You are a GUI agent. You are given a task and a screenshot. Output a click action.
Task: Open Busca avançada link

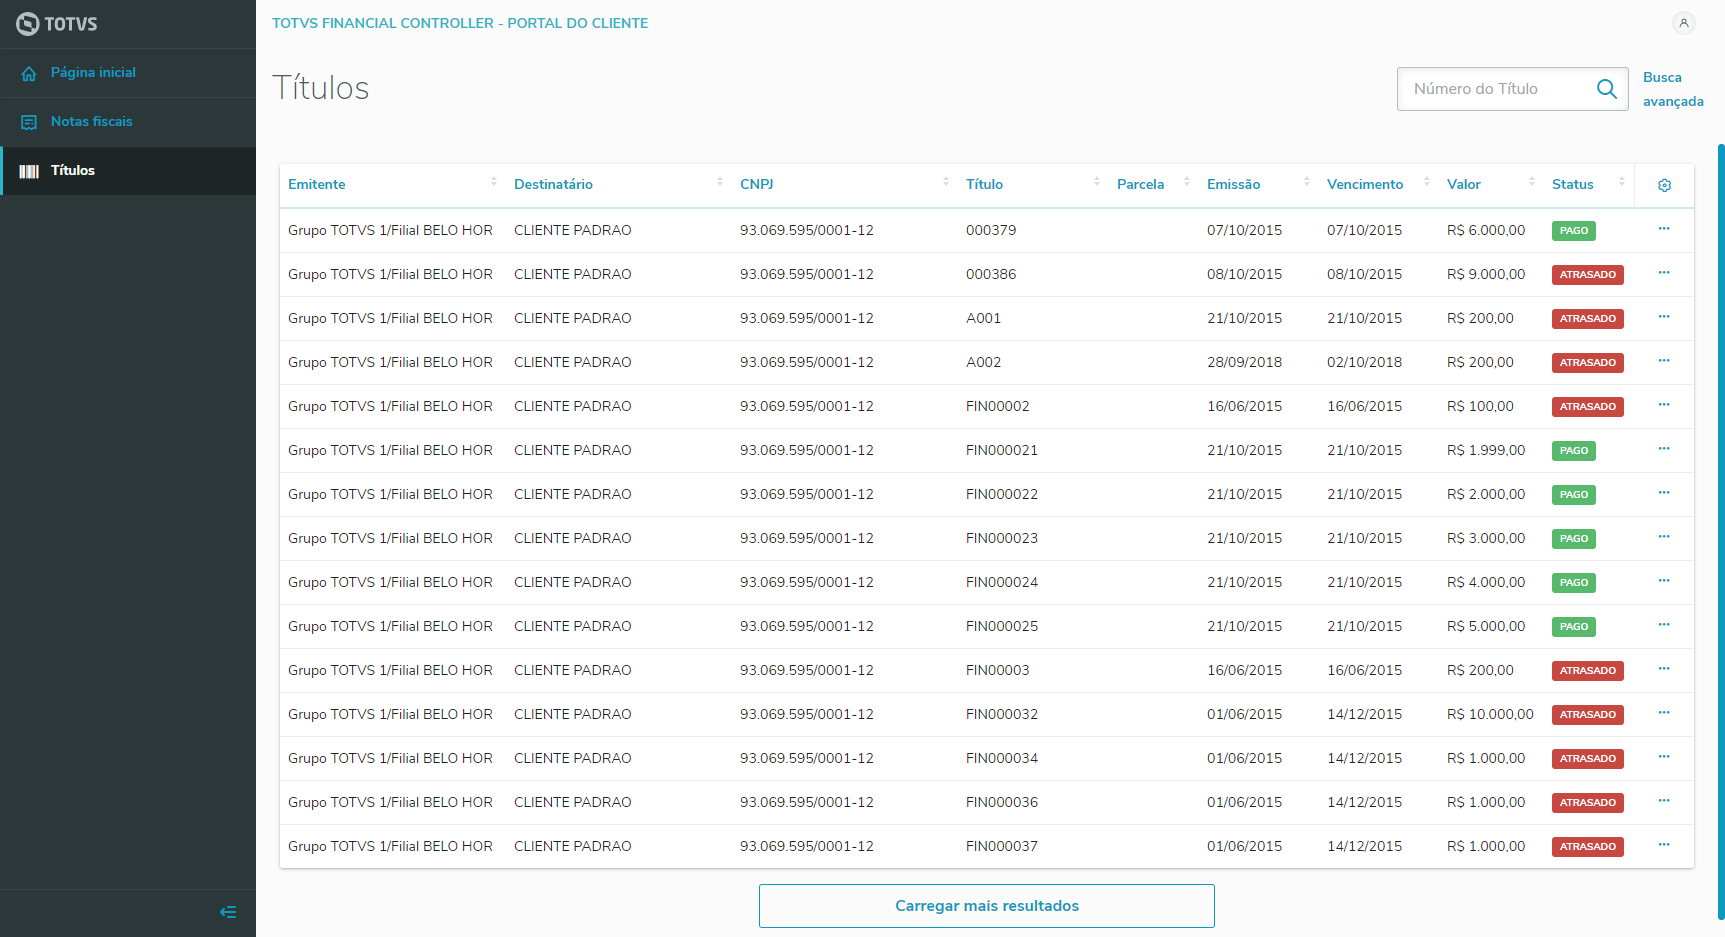click(1673, 89)
